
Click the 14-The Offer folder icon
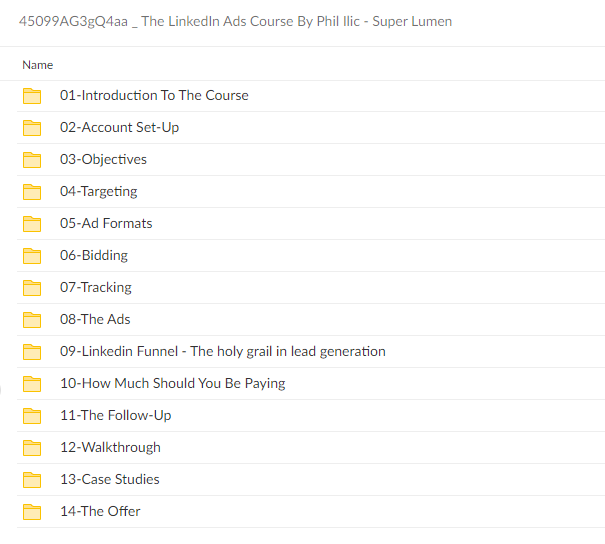32,512
